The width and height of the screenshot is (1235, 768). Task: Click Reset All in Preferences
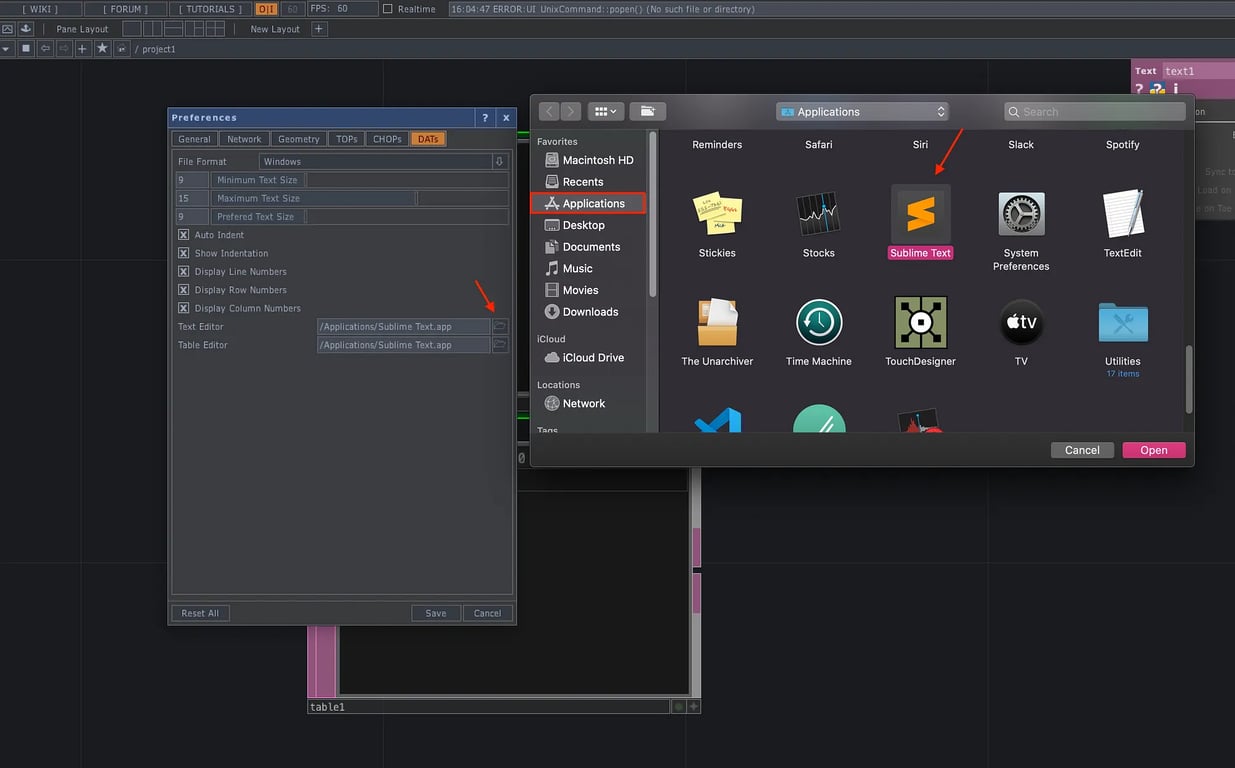pyautogui.click(x=200, y=613)
